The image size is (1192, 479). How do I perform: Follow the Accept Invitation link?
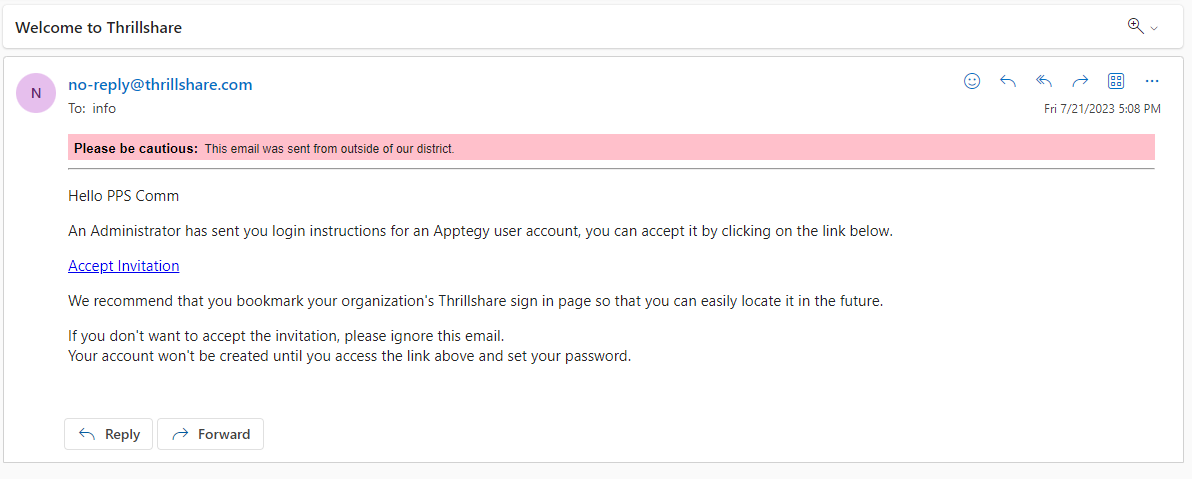(x=124, y=266)
